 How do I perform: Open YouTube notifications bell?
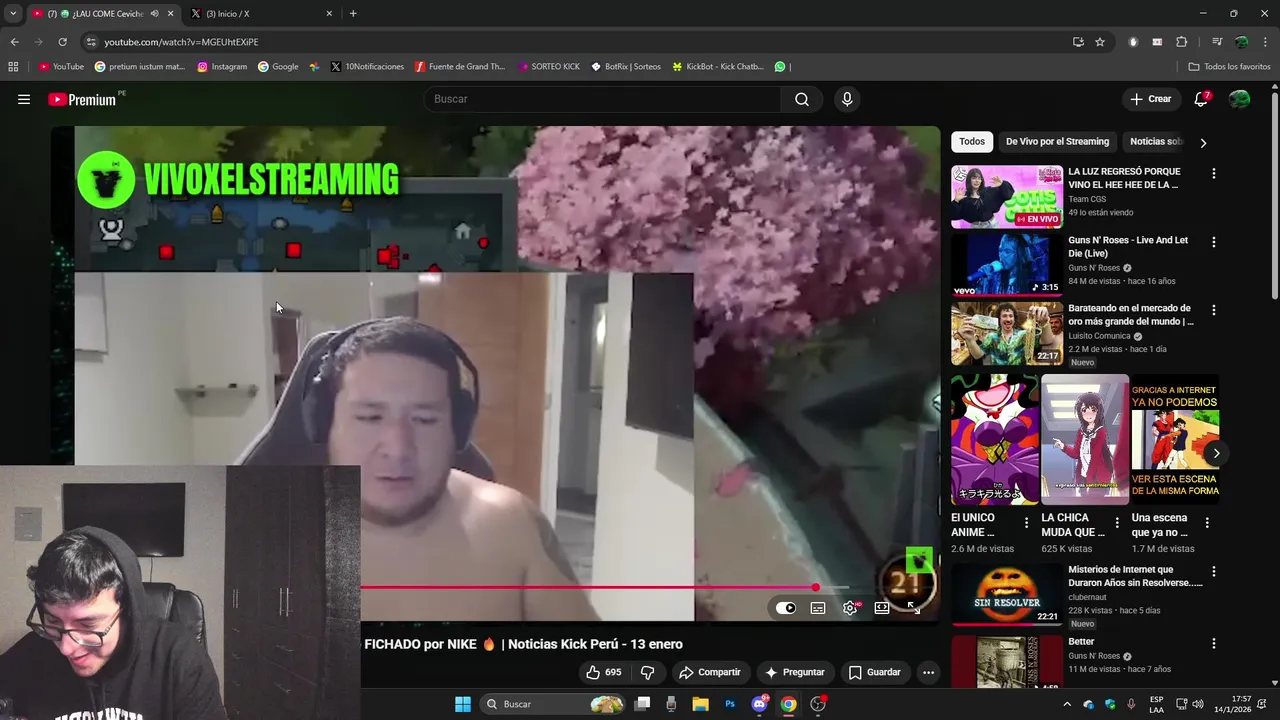[1201, 99]
